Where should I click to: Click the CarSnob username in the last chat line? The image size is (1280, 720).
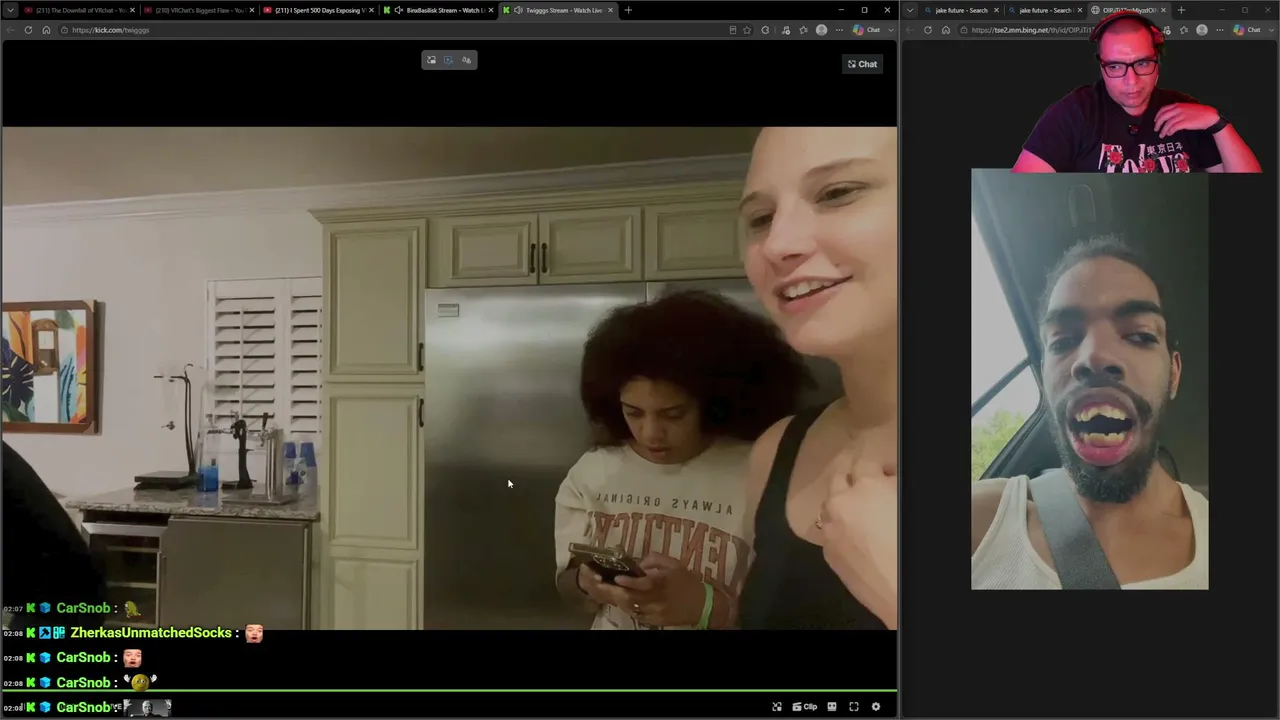(x=83, y=707)
